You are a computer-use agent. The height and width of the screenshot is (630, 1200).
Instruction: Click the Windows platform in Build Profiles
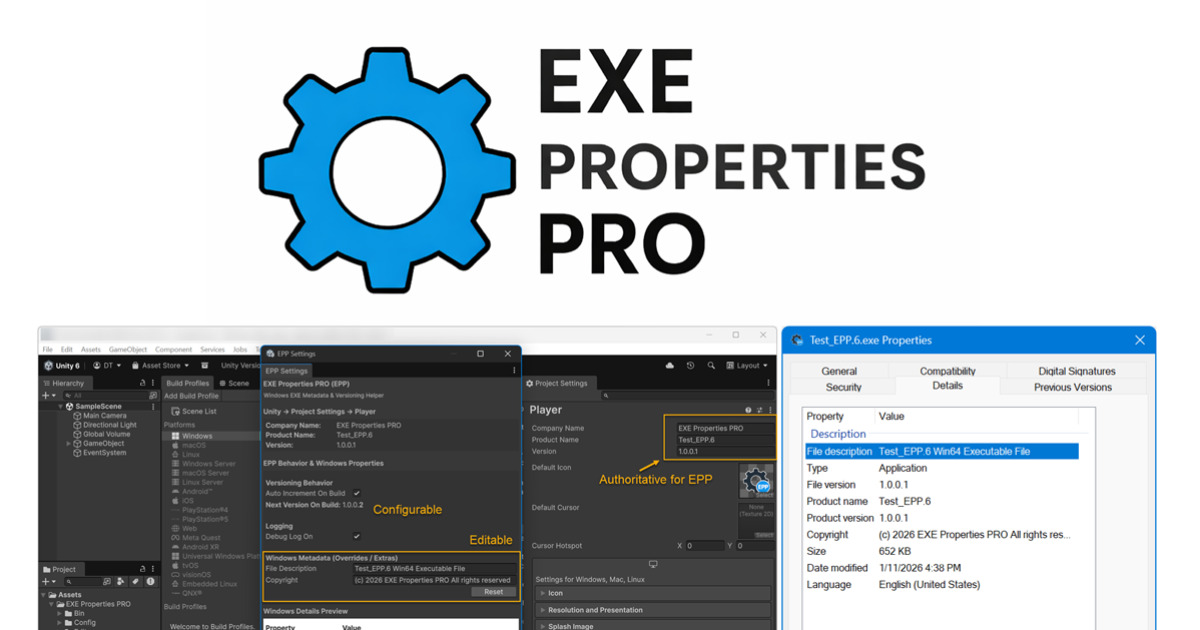tap(209, 436)
